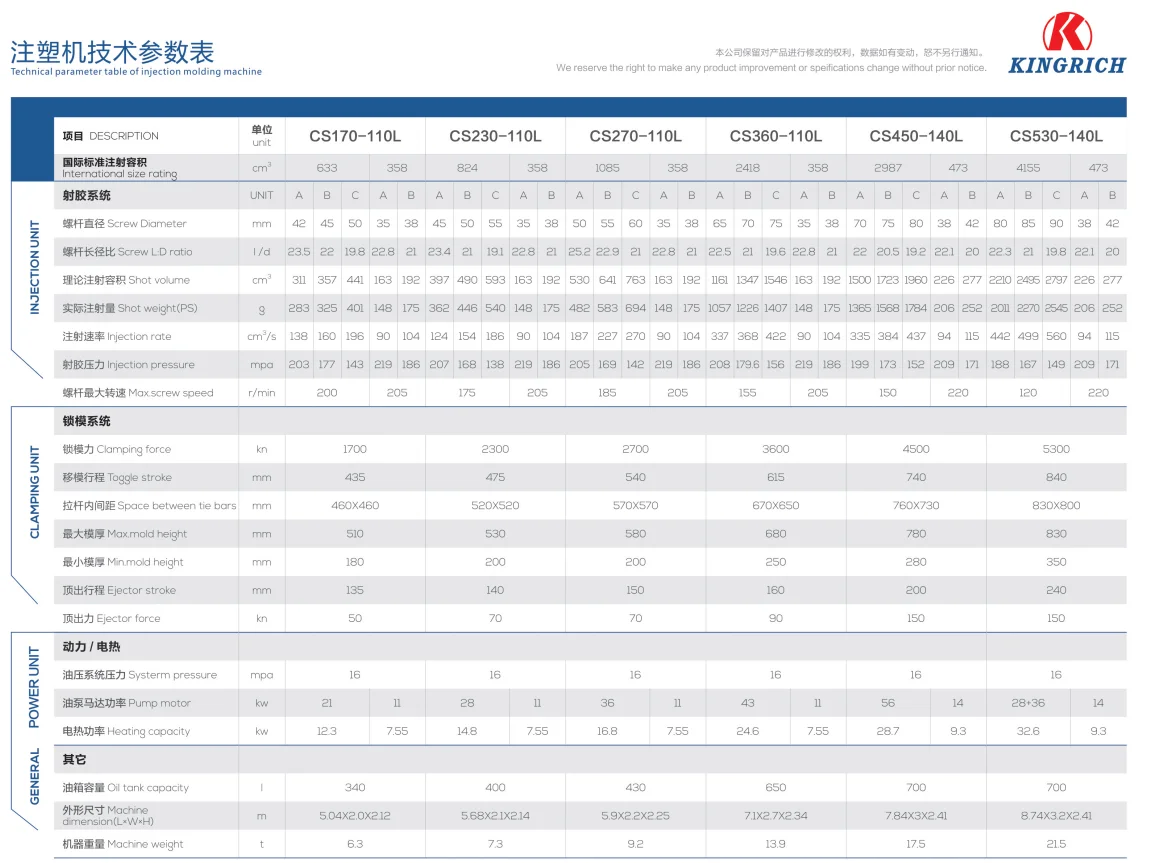
Task: Select the POWER UNIT vertical section label
Action: pos(35,687)
